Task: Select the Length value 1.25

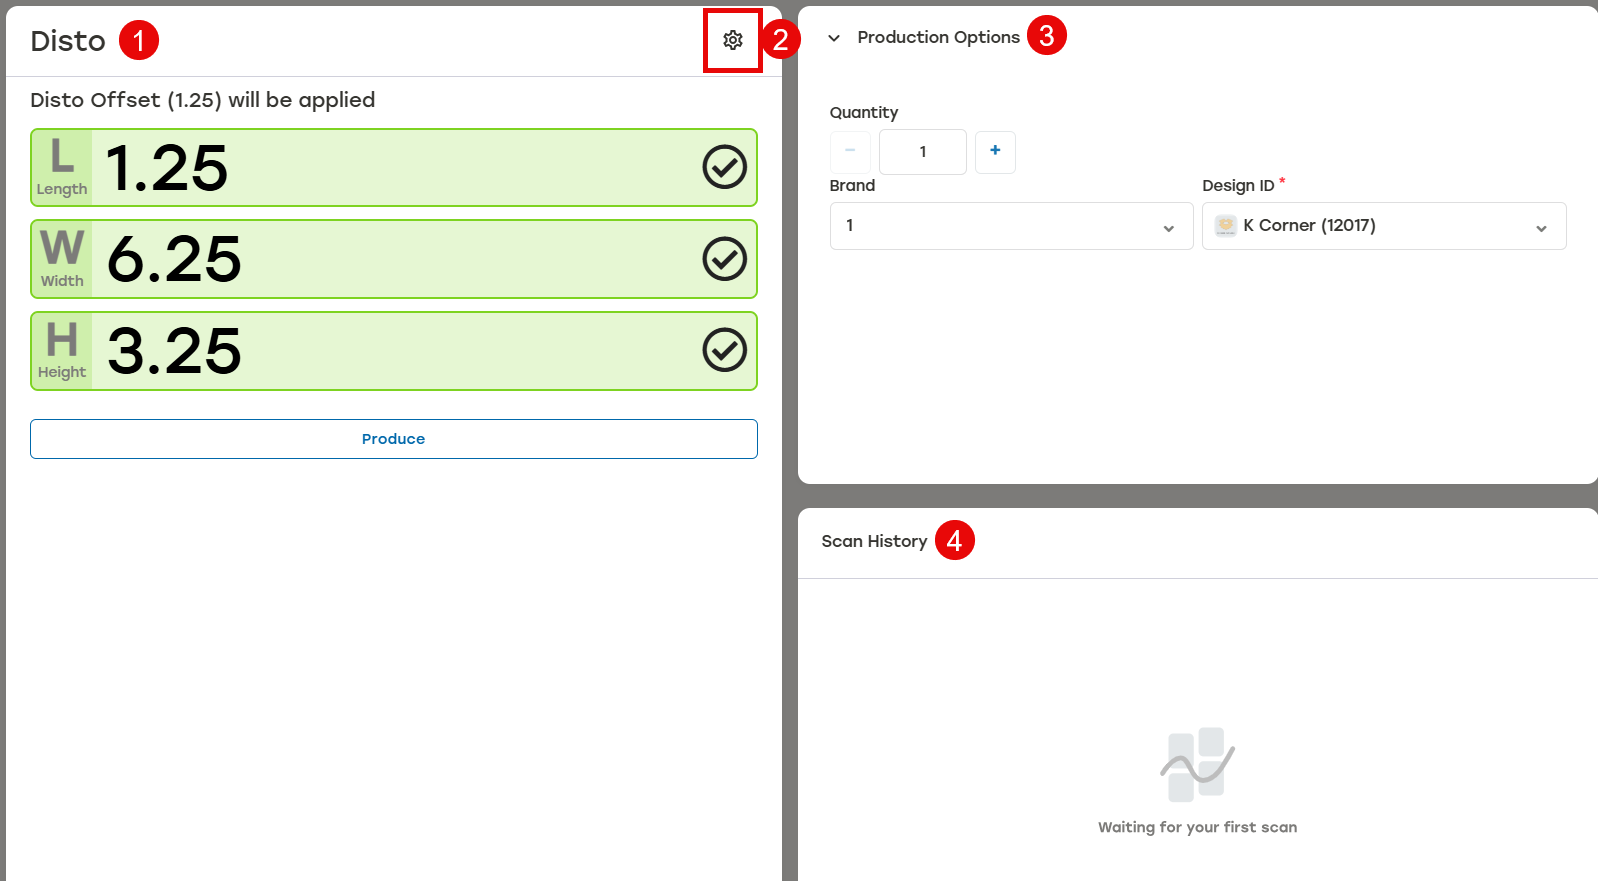Action: pos(167,168)
